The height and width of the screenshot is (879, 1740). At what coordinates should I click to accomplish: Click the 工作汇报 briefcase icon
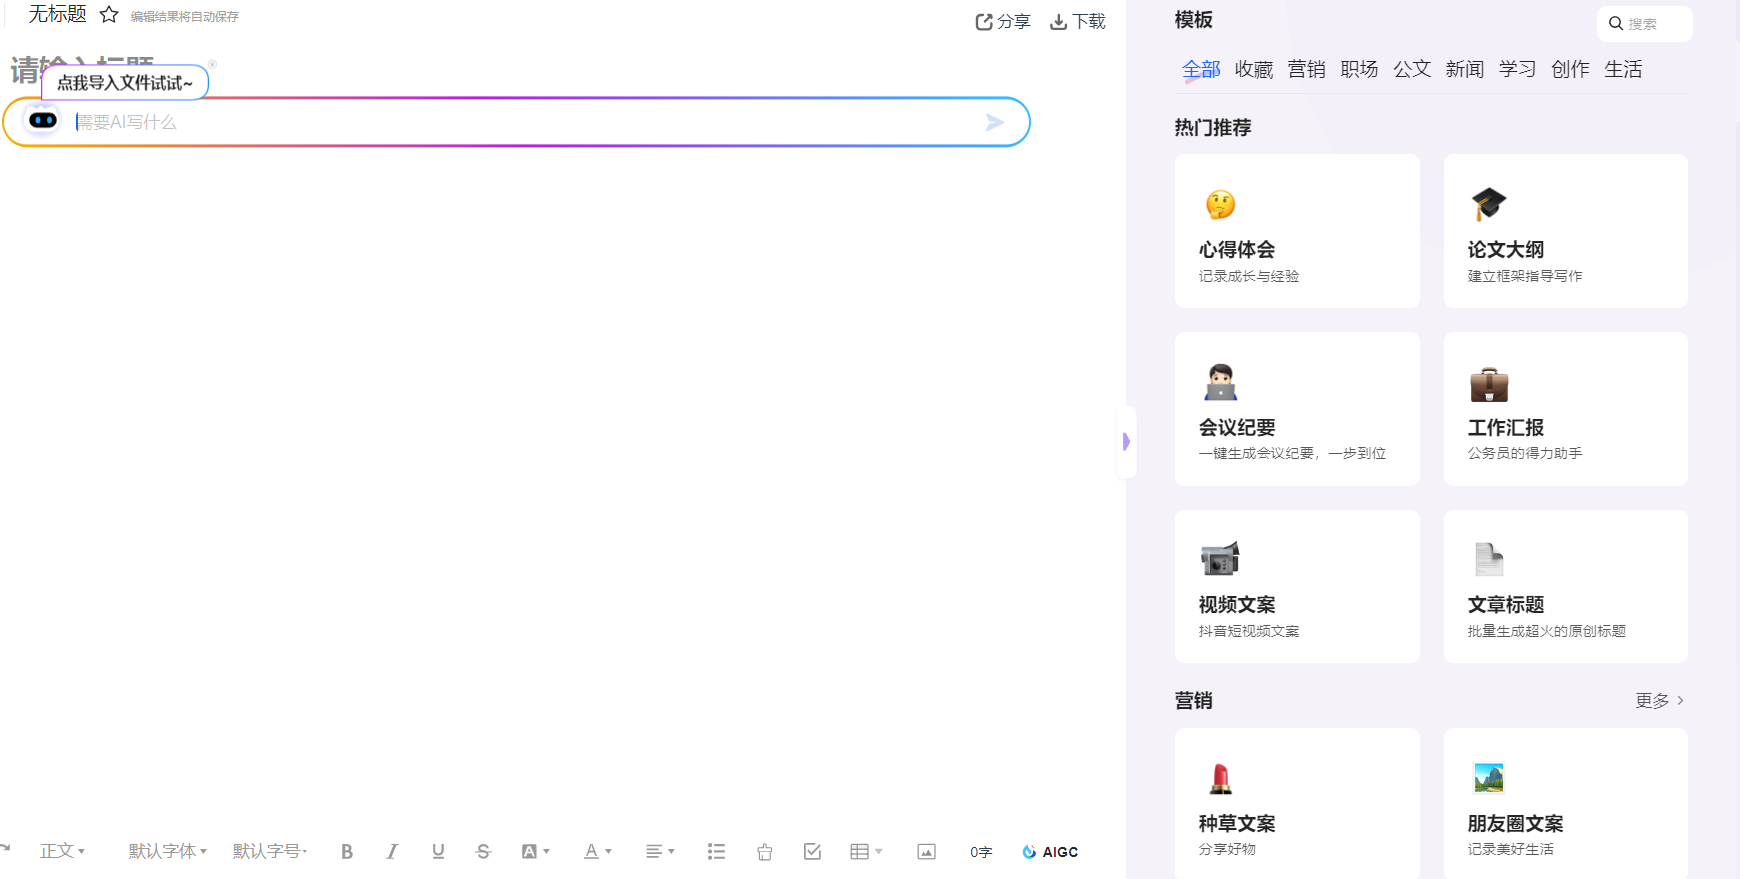point(1489,383)
